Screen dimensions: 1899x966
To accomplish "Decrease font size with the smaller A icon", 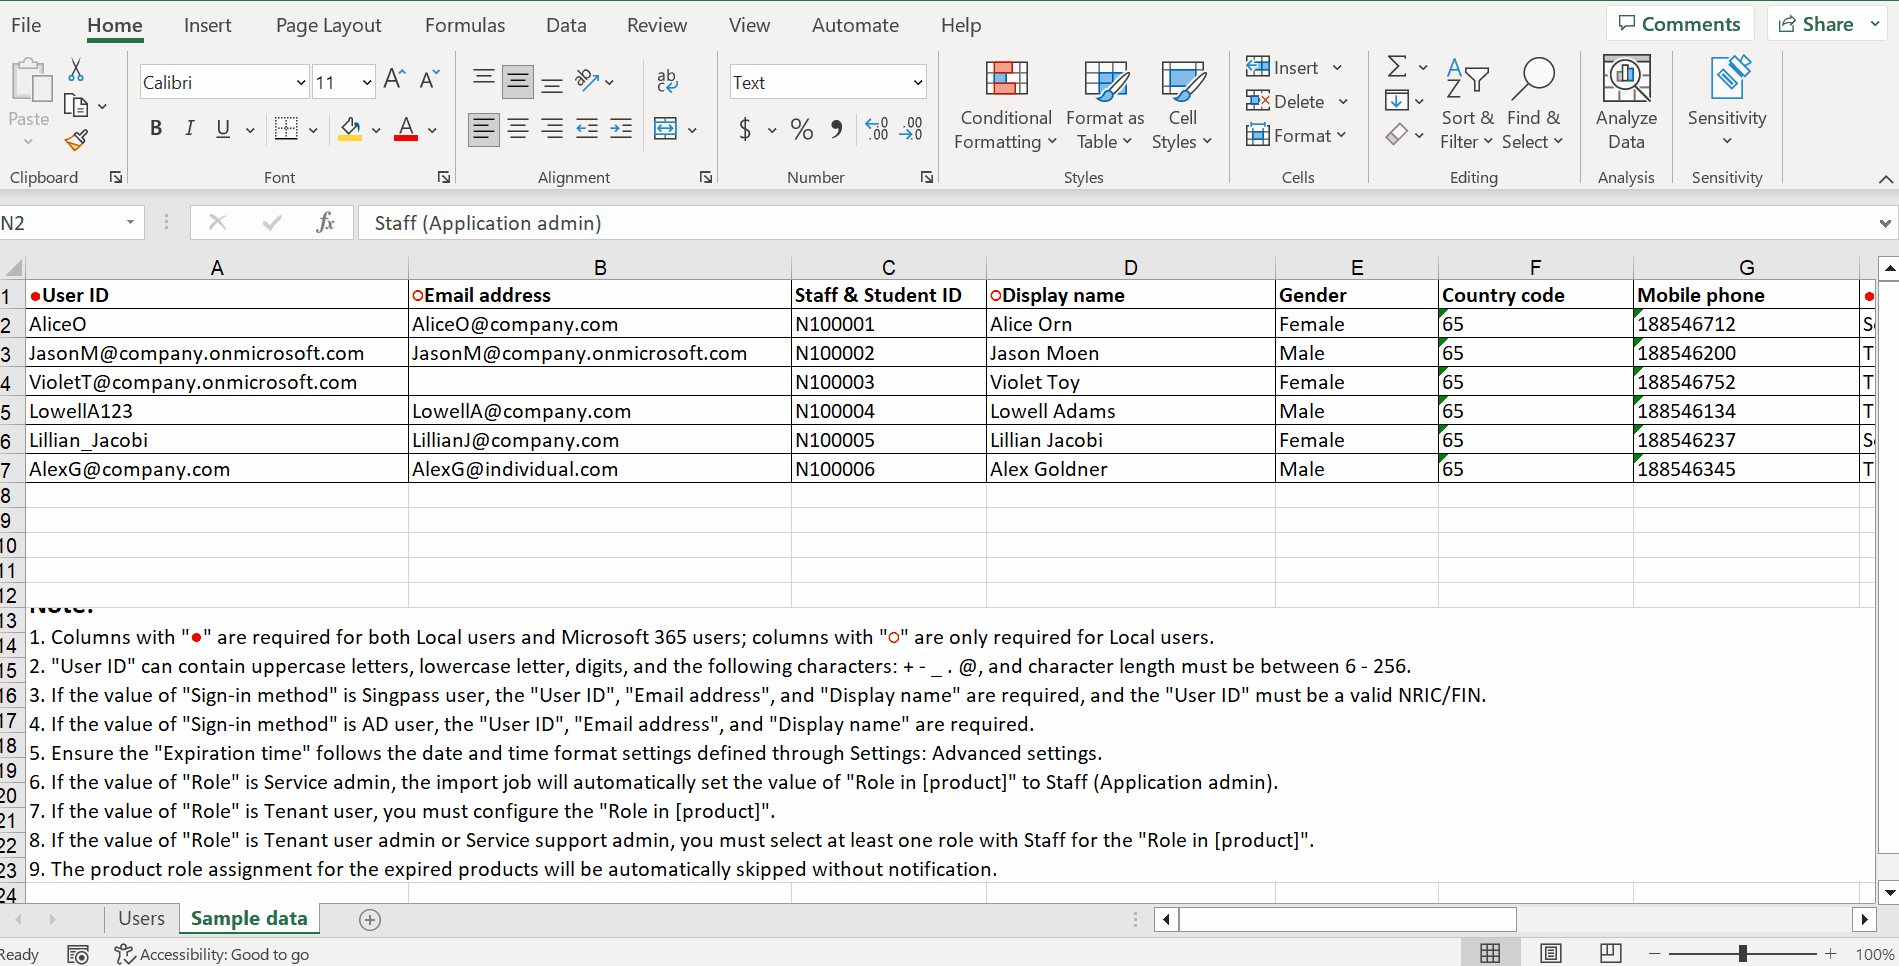I will click(x=430, y=80).
